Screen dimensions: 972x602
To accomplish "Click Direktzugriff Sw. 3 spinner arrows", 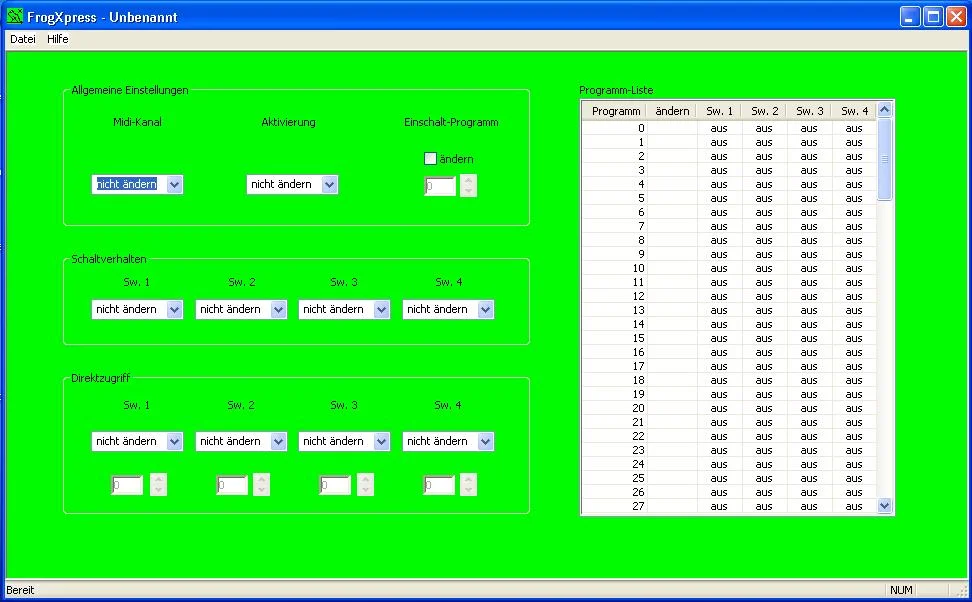I will point(366,485).
